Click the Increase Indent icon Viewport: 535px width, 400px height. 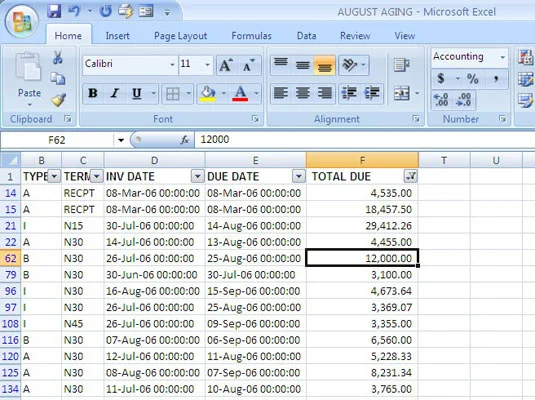click(x=372, y=93)
